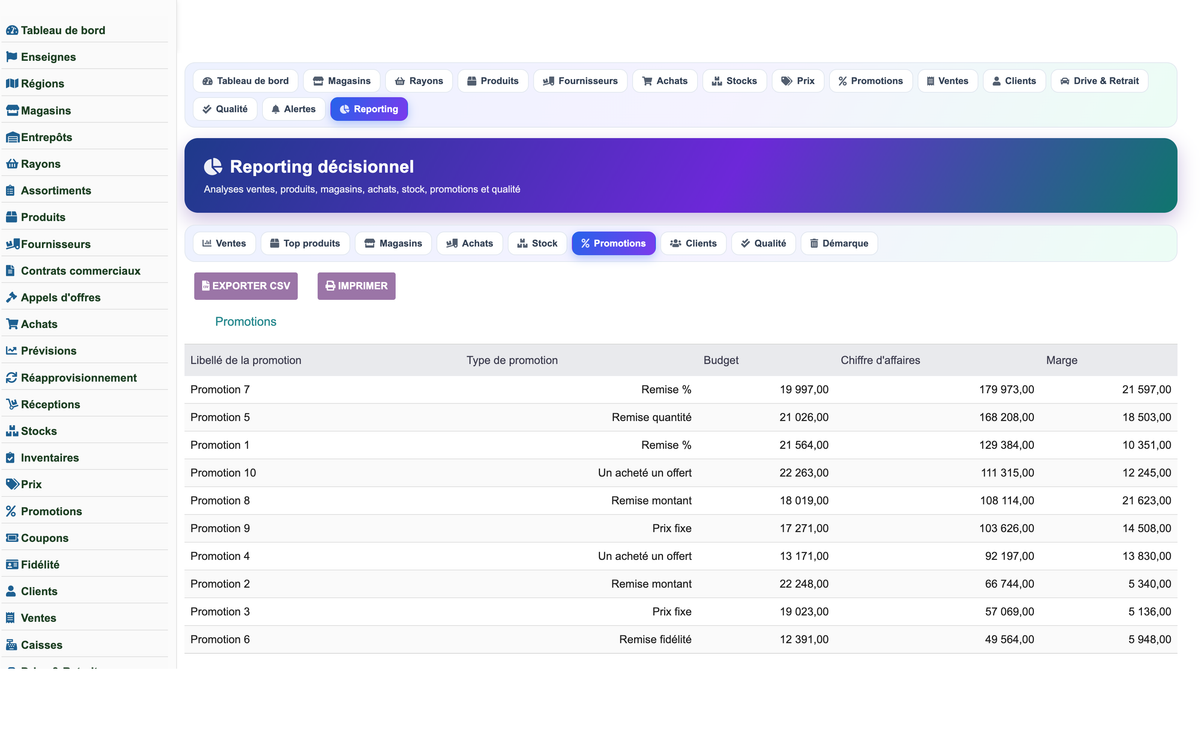Click the map icon beside Régions
Screen dimensions: 1200x743
[12, 84]
